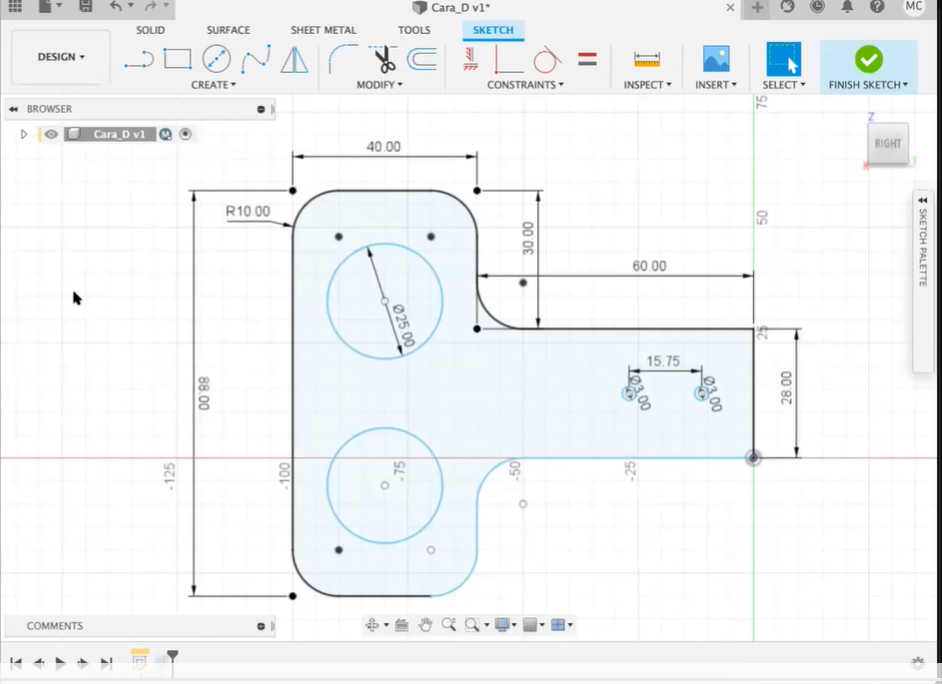942x684 pixels.
Task: Apply the Perpendicular constraint icon
Action: [x=508, y=59]
